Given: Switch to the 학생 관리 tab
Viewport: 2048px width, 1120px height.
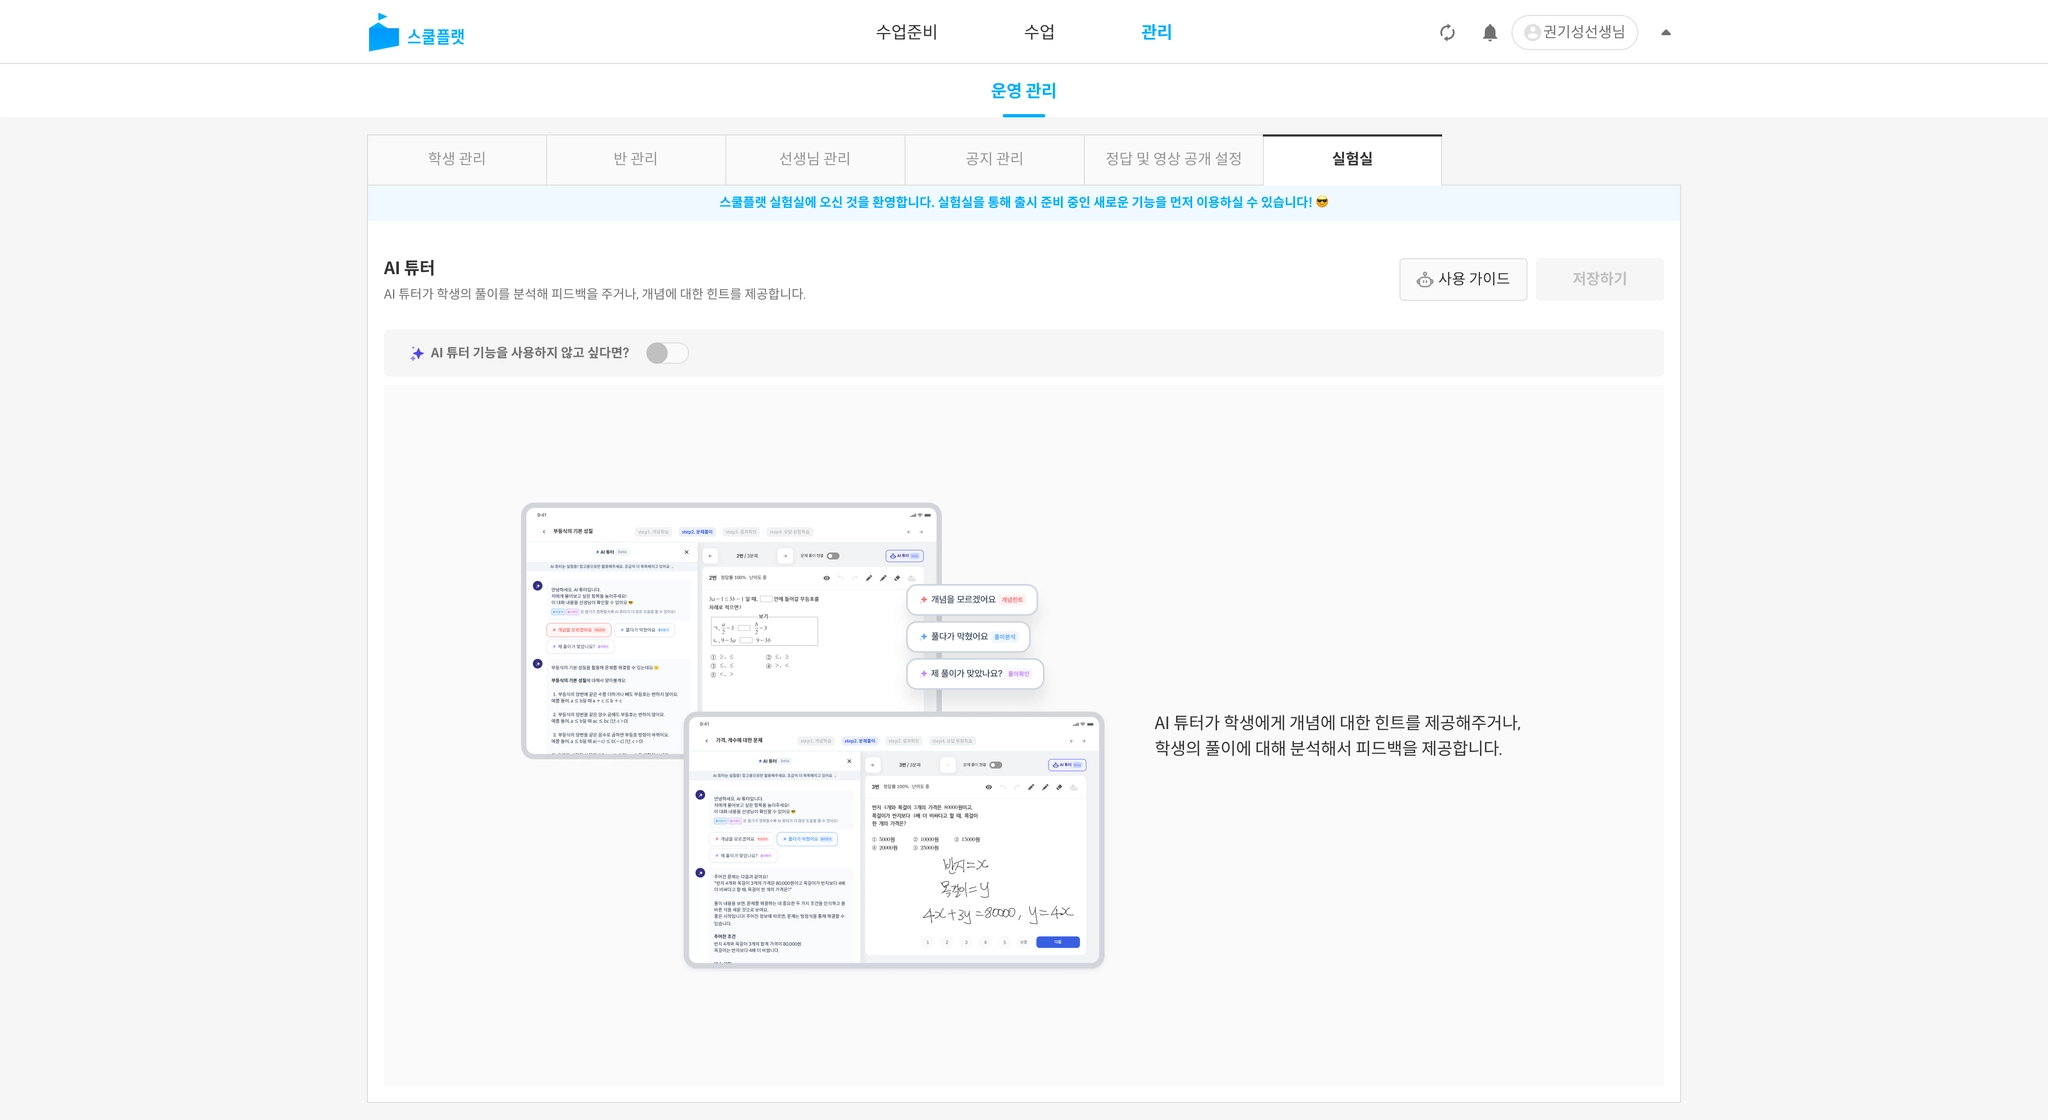Looking at the screenshot, I should (x=457, y=159).
